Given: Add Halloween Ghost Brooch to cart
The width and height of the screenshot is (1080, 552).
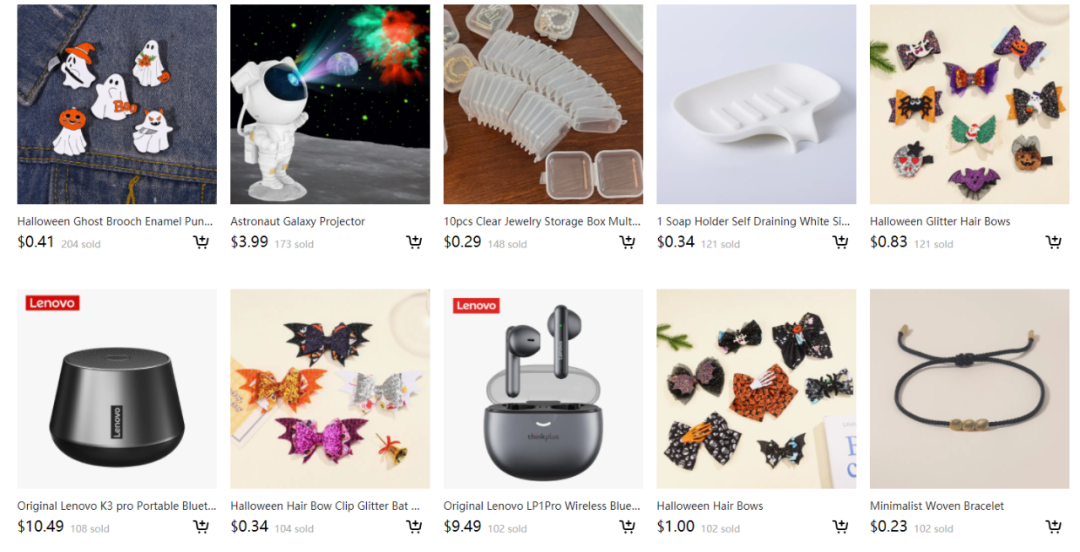Looking at the screenshot, I should coord(201,242).
